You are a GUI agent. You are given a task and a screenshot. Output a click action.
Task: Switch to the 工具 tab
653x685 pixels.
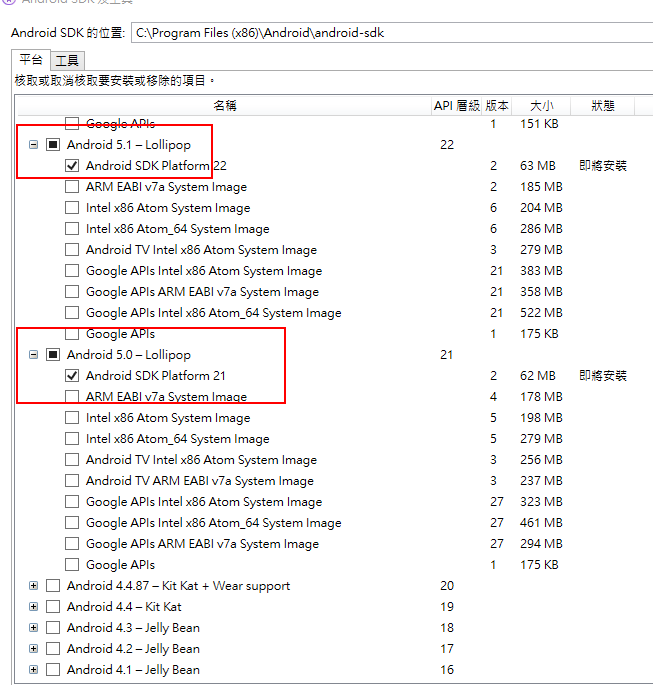click(x=67, y=61)
